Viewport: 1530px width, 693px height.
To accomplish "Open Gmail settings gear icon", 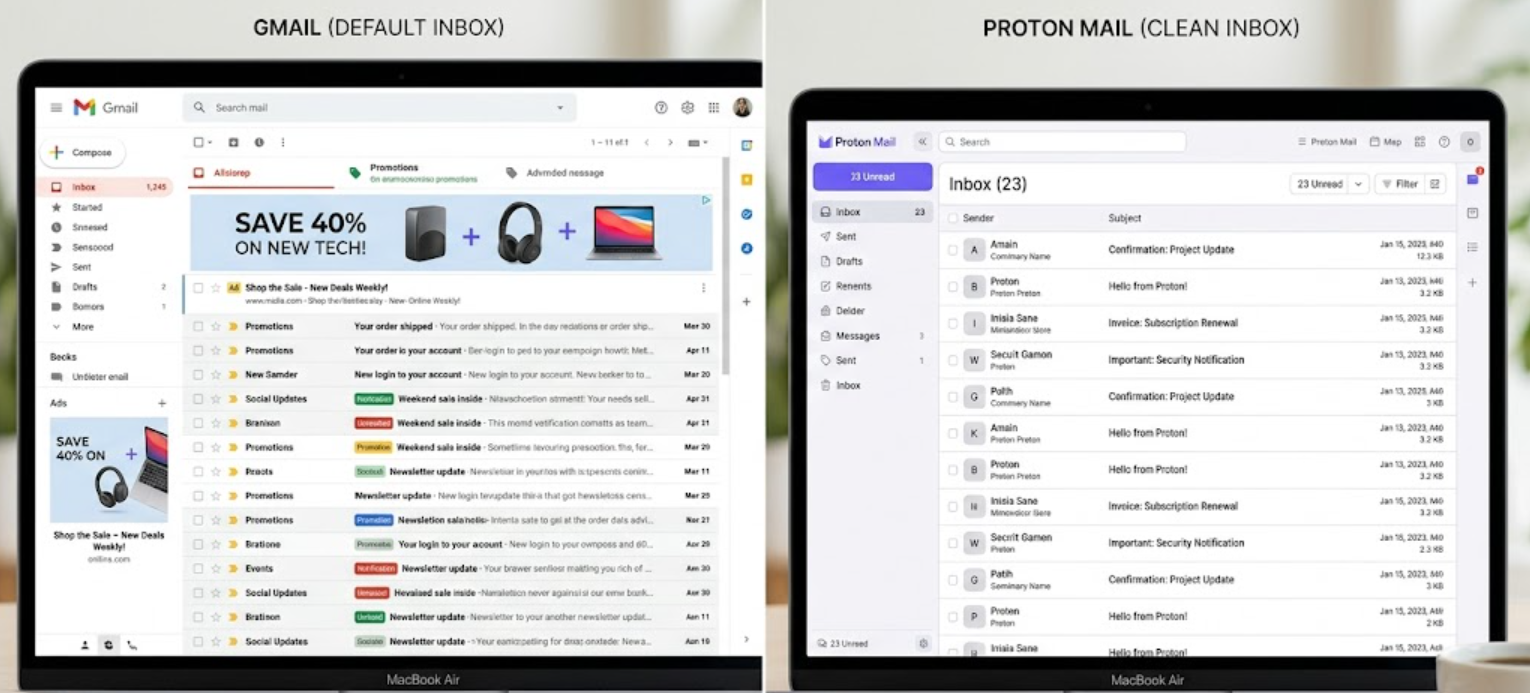I will 688,108.
